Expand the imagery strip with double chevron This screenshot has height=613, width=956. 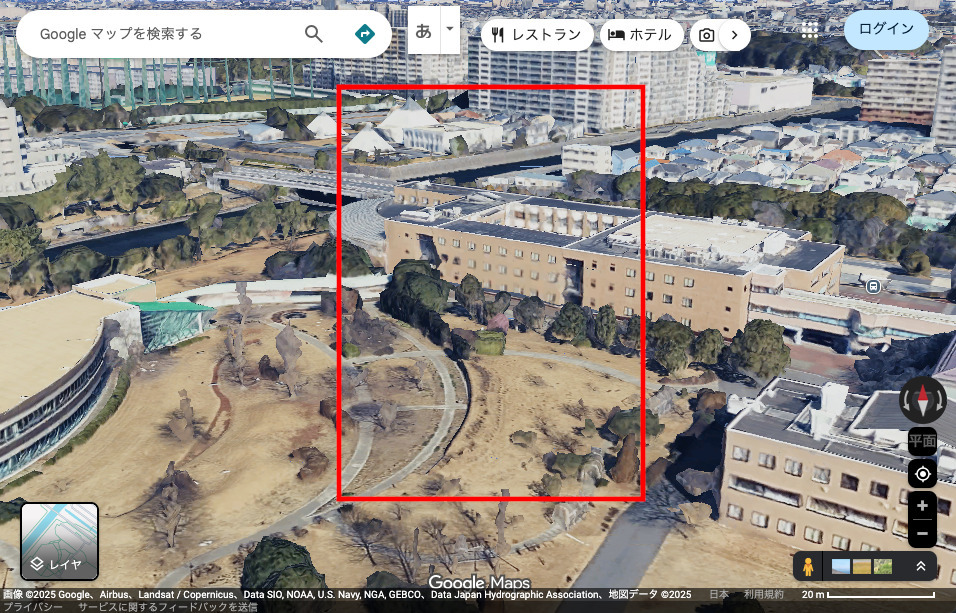(x=920, y=567)
